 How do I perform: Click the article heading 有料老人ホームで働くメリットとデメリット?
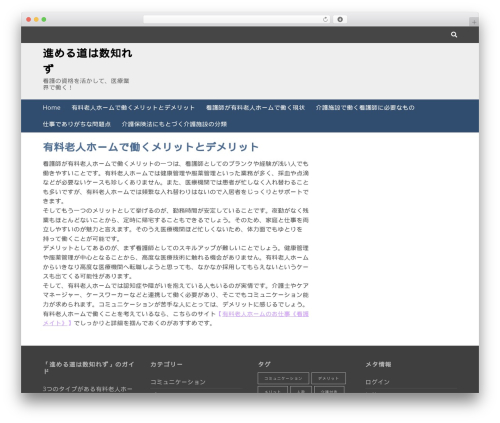tap(151, 147)
